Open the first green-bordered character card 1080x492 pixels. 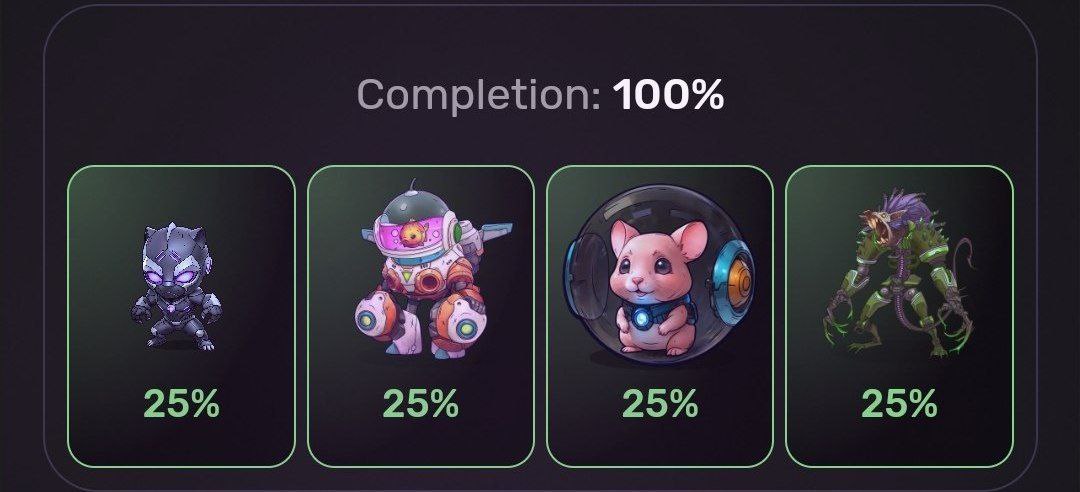pos(181,316)
